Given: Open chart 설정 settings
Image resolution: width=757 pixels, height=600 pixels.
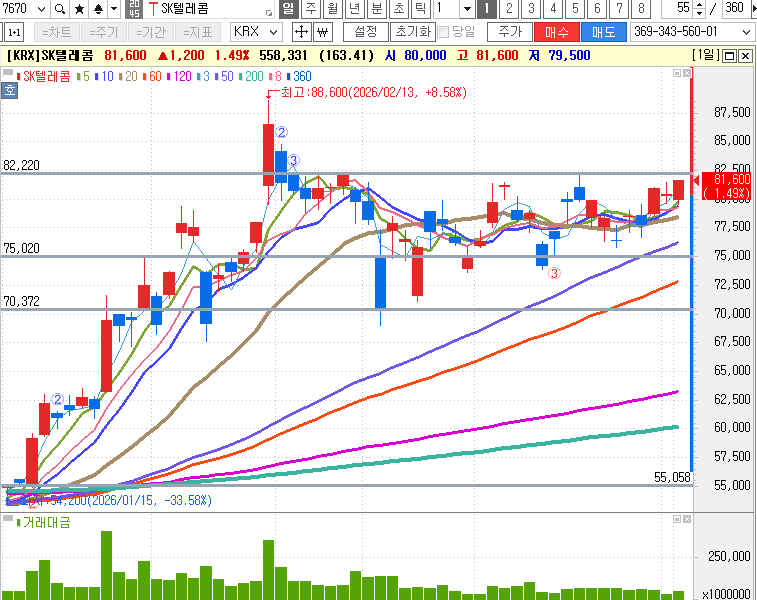Looking at the screenshot, I should click(365, 32).
